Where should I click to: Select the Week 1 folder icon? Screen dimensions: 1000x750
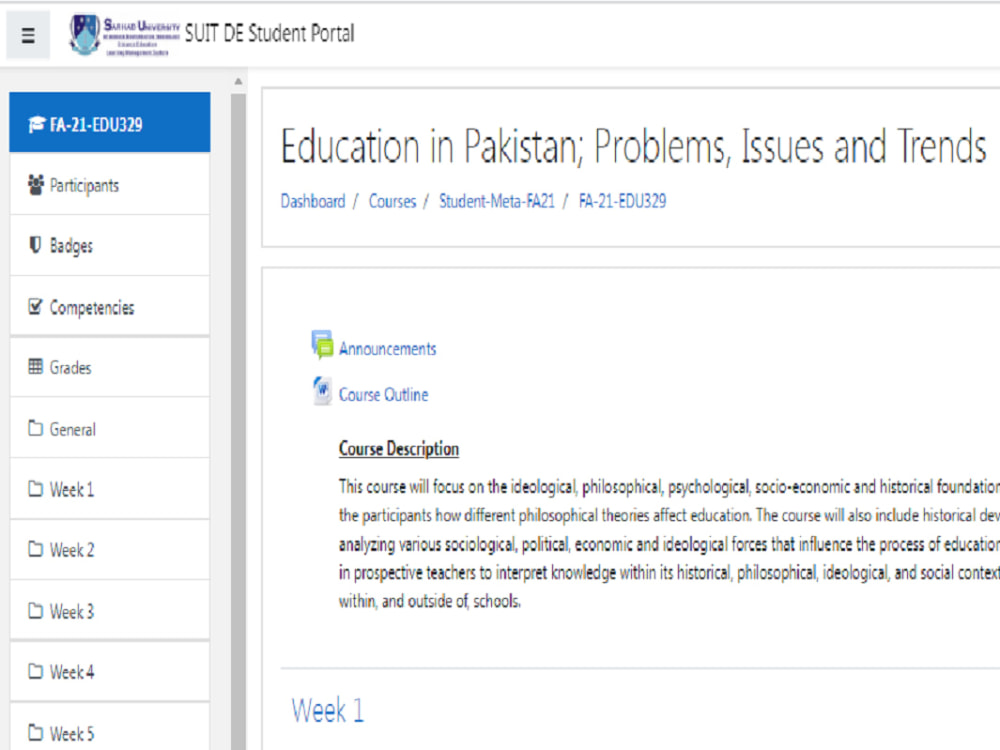(36, 489)
